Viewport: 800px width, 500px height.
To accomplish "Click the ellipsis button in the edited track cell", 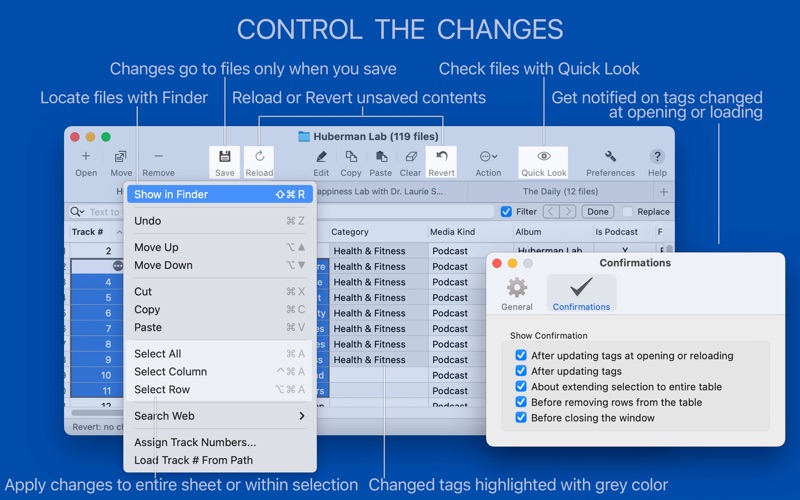I will coord(118,266).
